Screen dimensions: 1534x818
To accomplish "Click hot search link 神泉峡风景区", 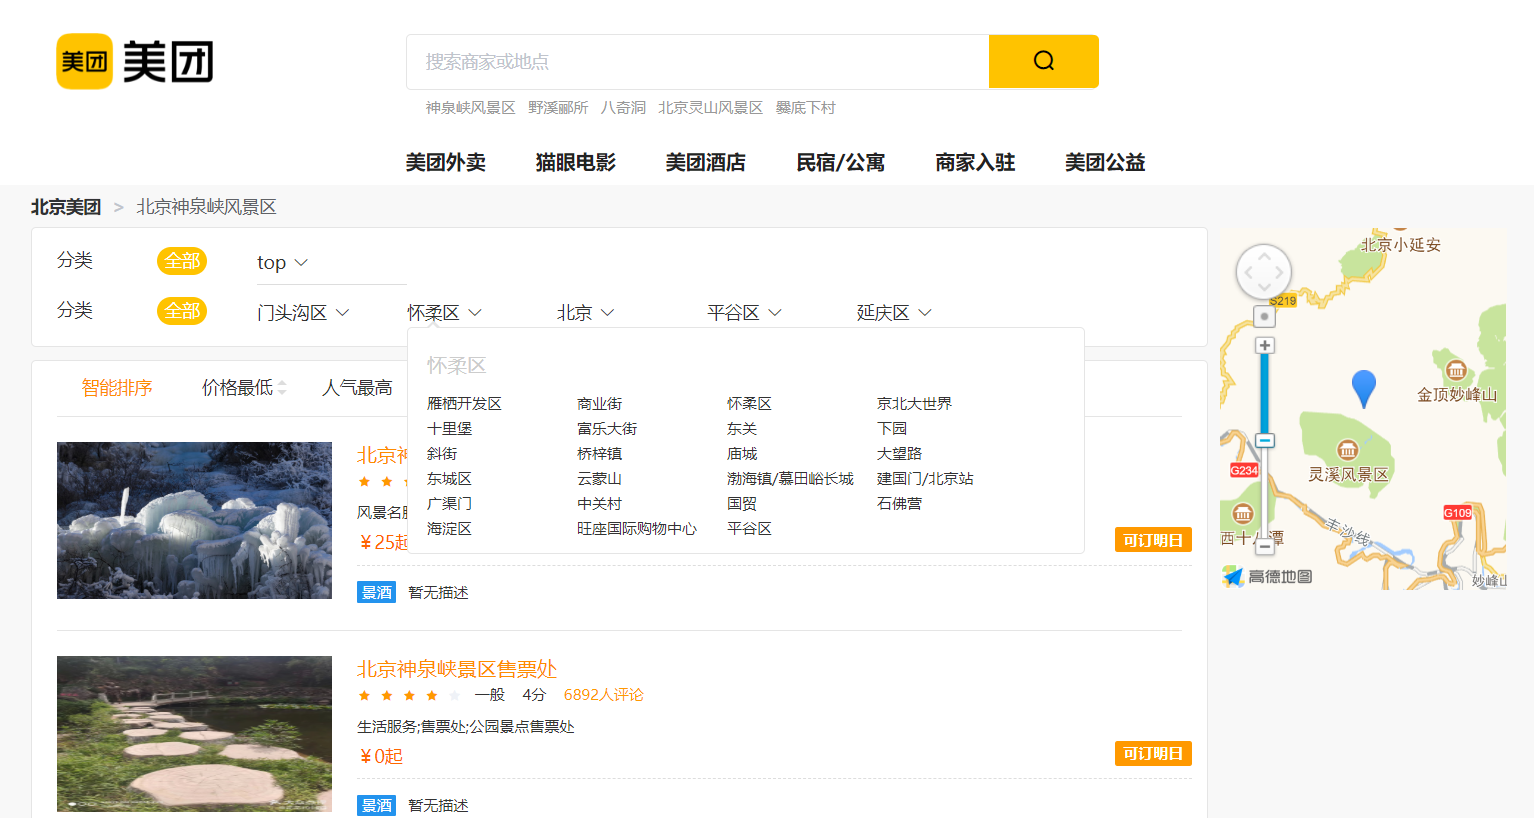I will point(470,107).
